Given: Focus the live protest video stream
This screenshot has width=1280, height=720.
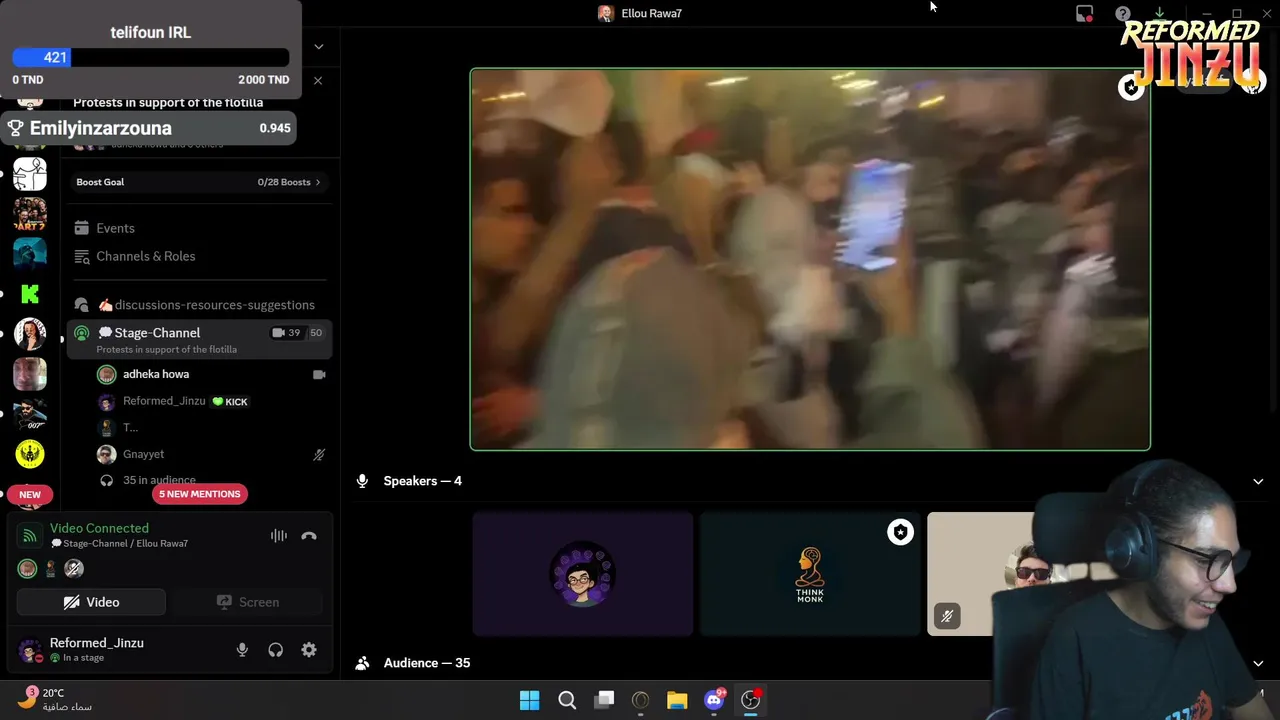Looking at the screenshot, I should (x=810, y=259).
